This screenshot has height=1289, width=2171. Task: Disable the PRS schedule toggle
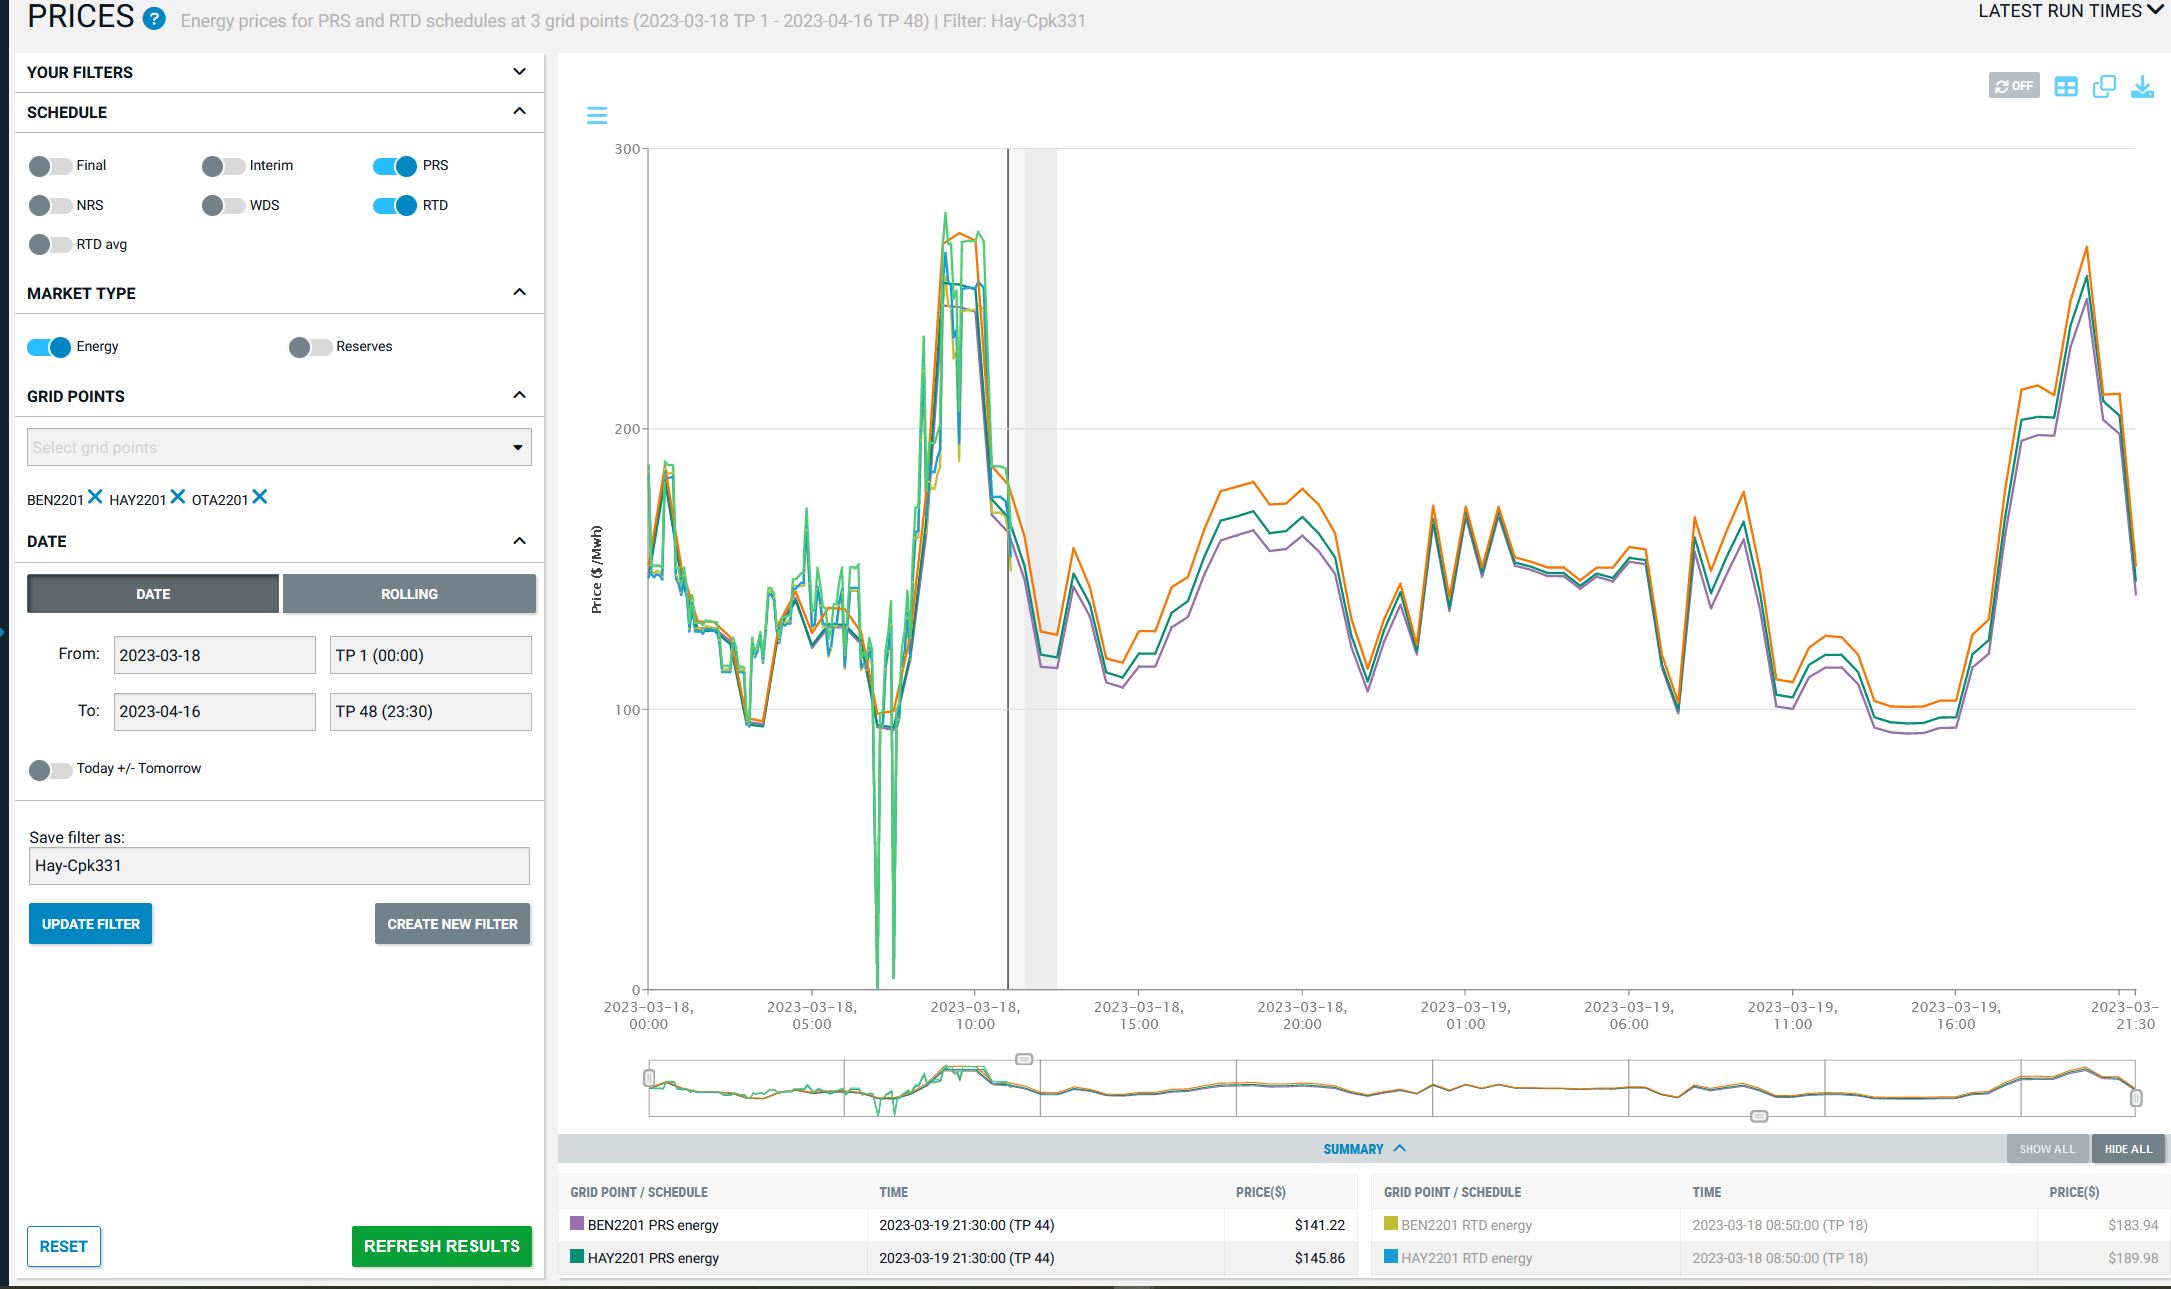click(395, 166)
